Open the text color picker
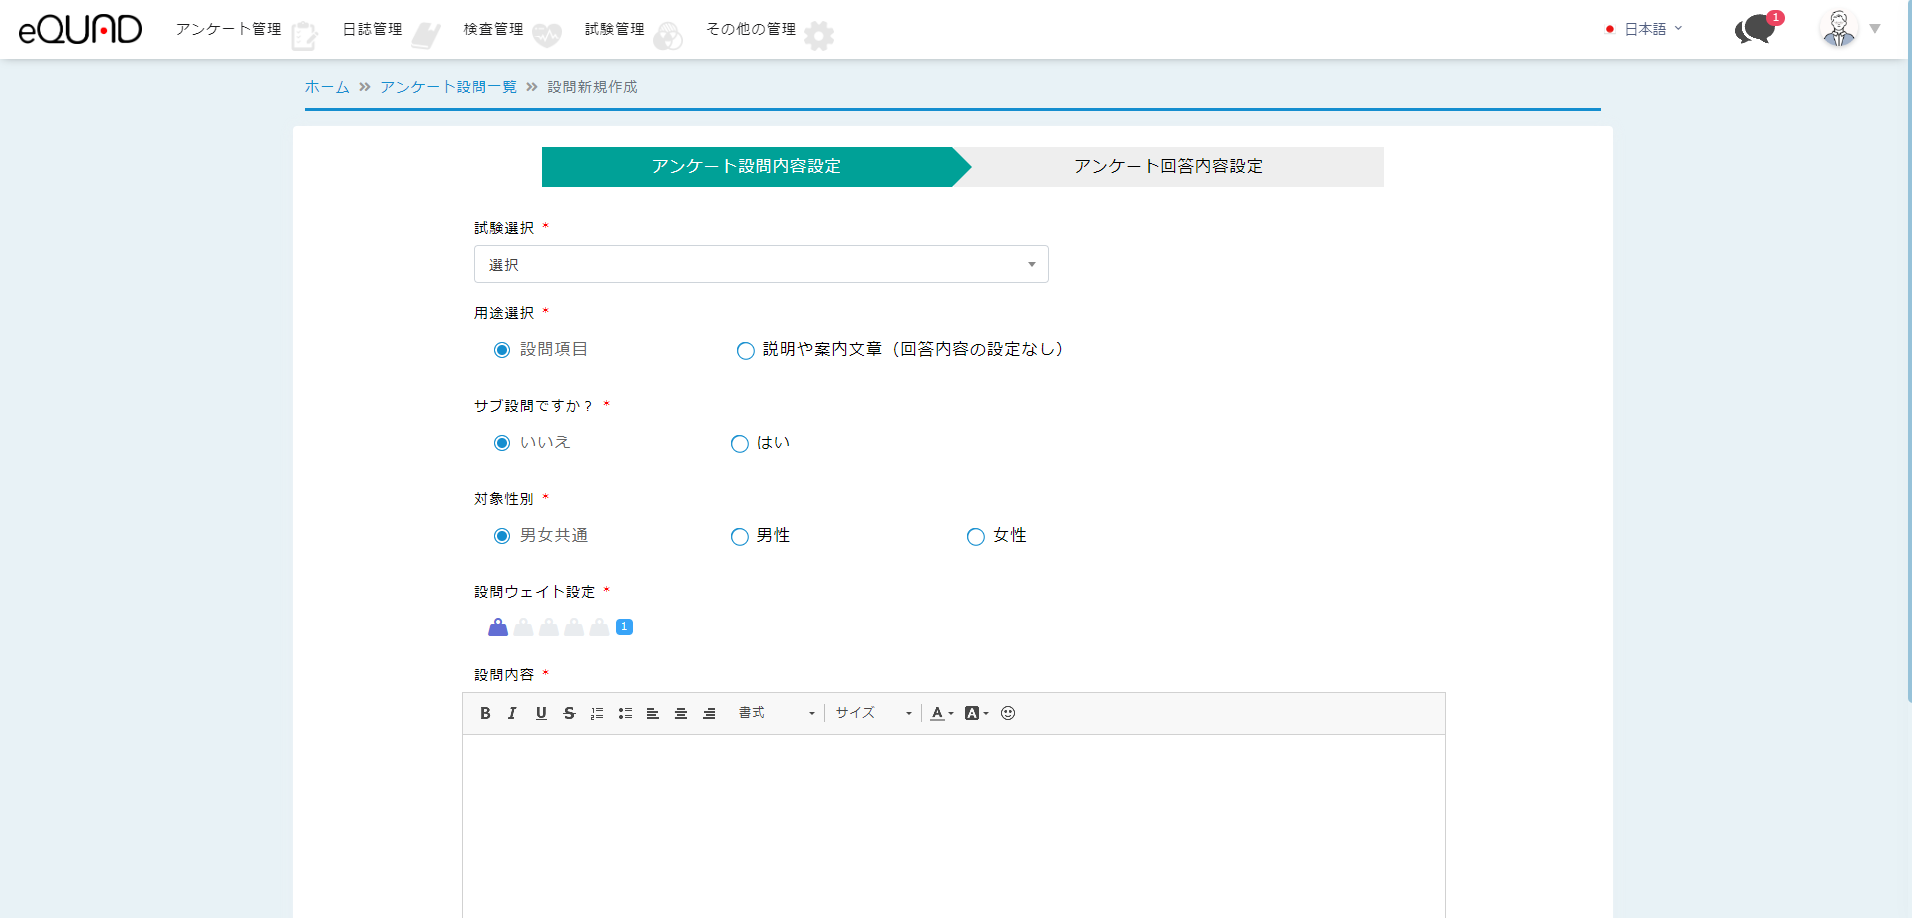 coord(941,713)
